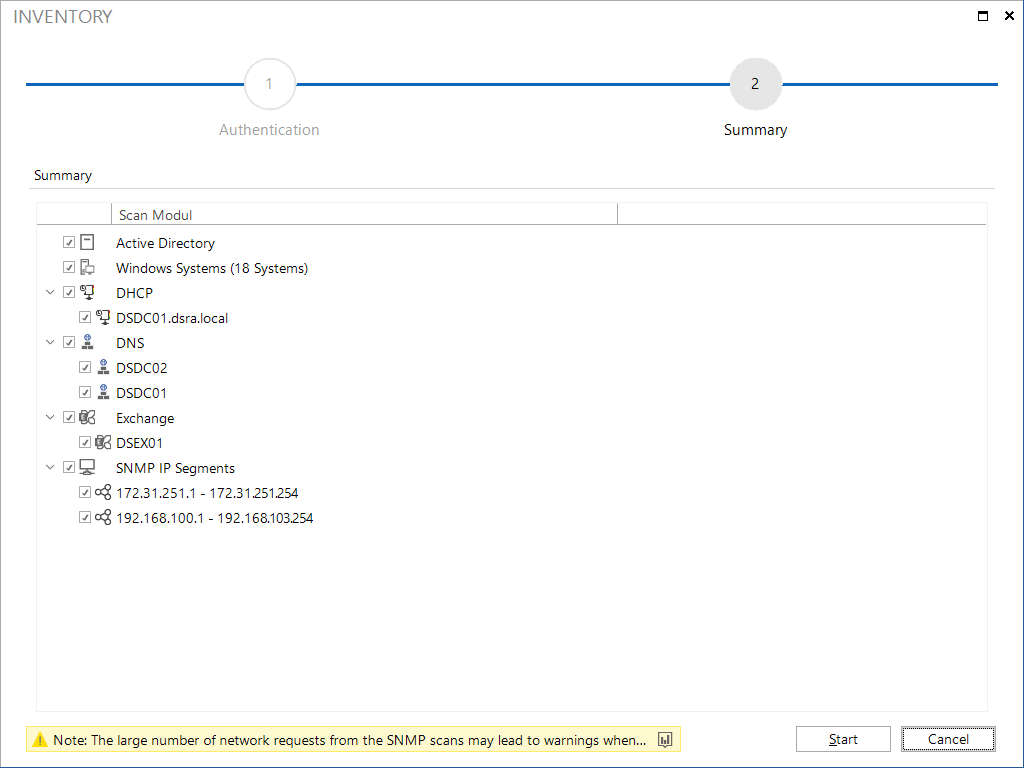Disable the 192.168.100.1 segment checkbox
Image resolution: width=1024 pixels, height=768 pixels.
click(x=85, y=517)
